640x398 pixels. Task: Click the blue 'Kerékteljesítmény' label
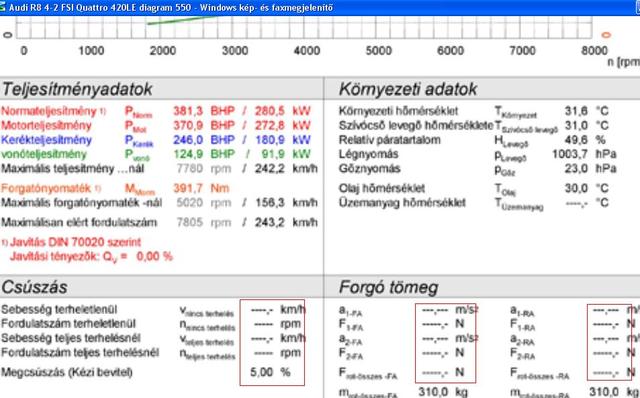[x=46, y=140]
